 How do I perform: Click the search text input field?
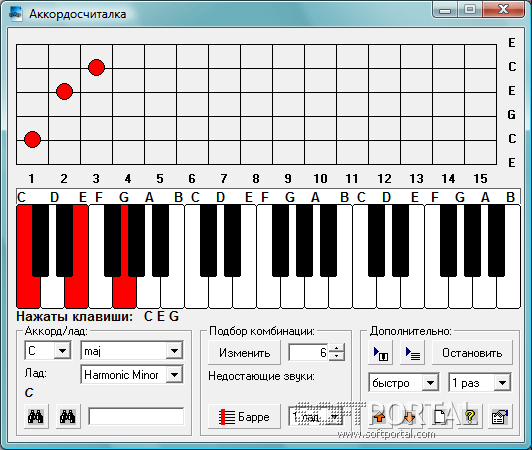coord(136,416)
